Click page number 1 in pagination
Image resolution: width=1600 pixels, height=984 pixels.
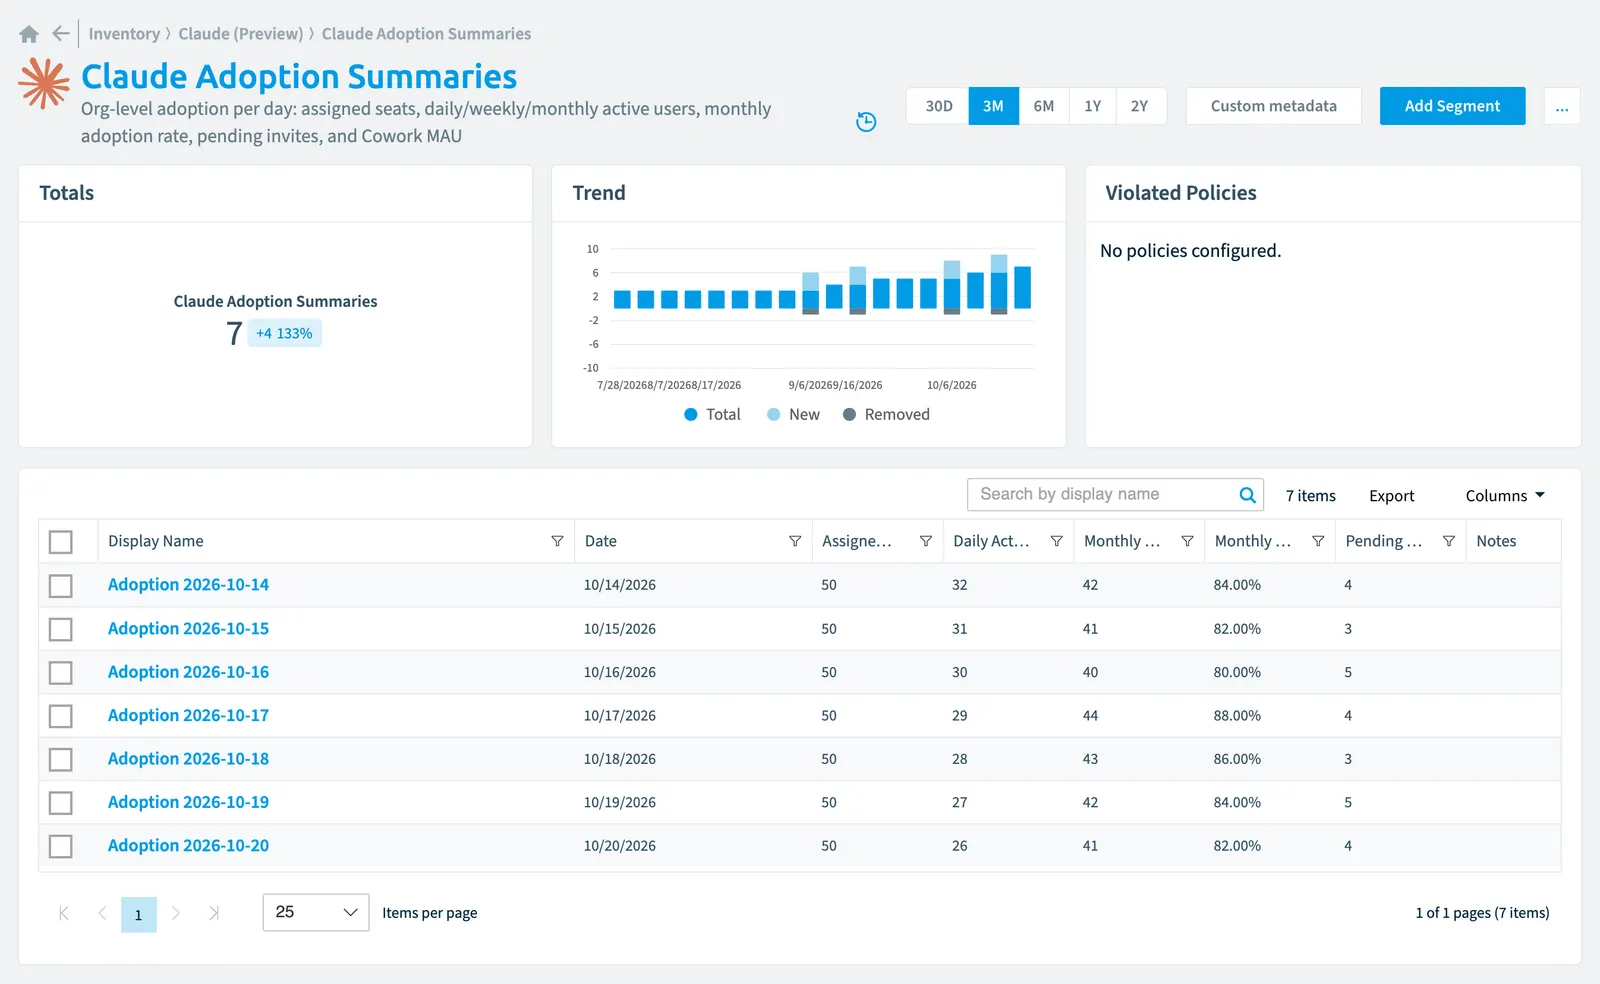click(x=139, y=914)
